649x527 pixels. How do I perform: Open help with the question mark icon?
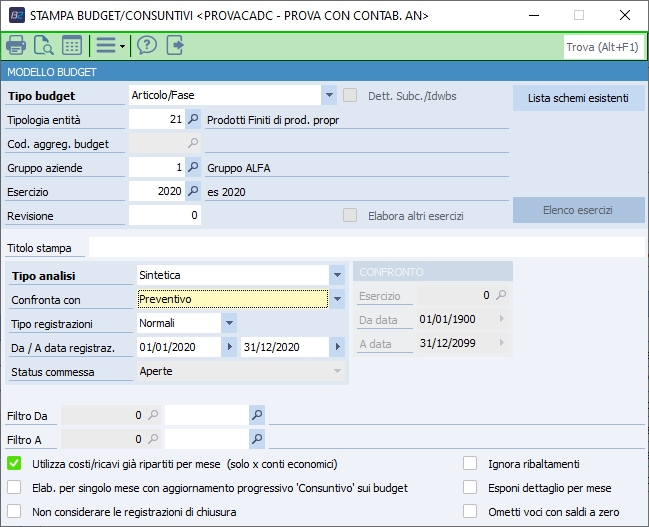click(147, 45)
